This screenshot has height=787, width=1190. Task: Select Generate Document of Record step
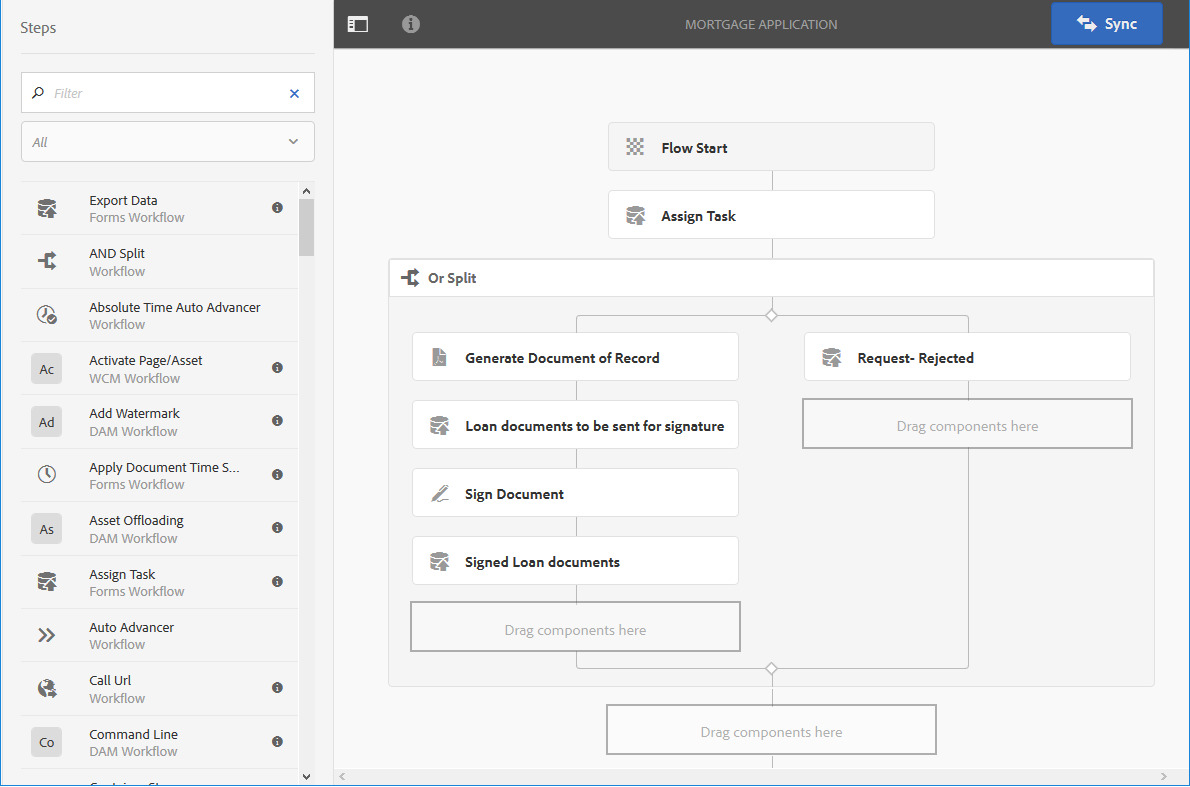pyautogui.click(x=575, y=357)
